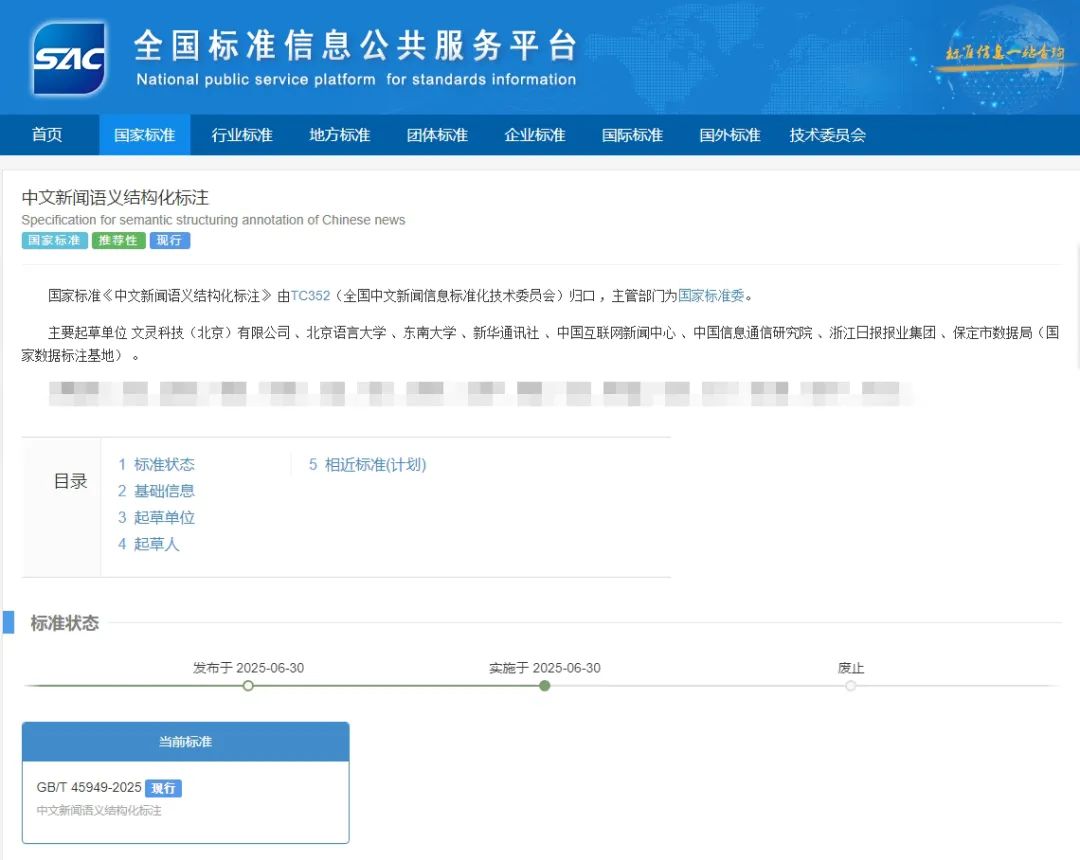Image resolution: width=1080 pixels, height=860 pixels.
Task: Open the 技术委员会 nav item
Action: click(827, 135)
